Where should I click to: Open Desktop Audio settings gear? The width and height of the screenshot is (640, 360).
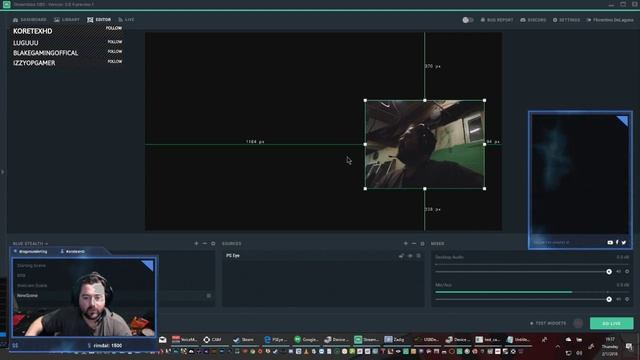coord(627,271)
